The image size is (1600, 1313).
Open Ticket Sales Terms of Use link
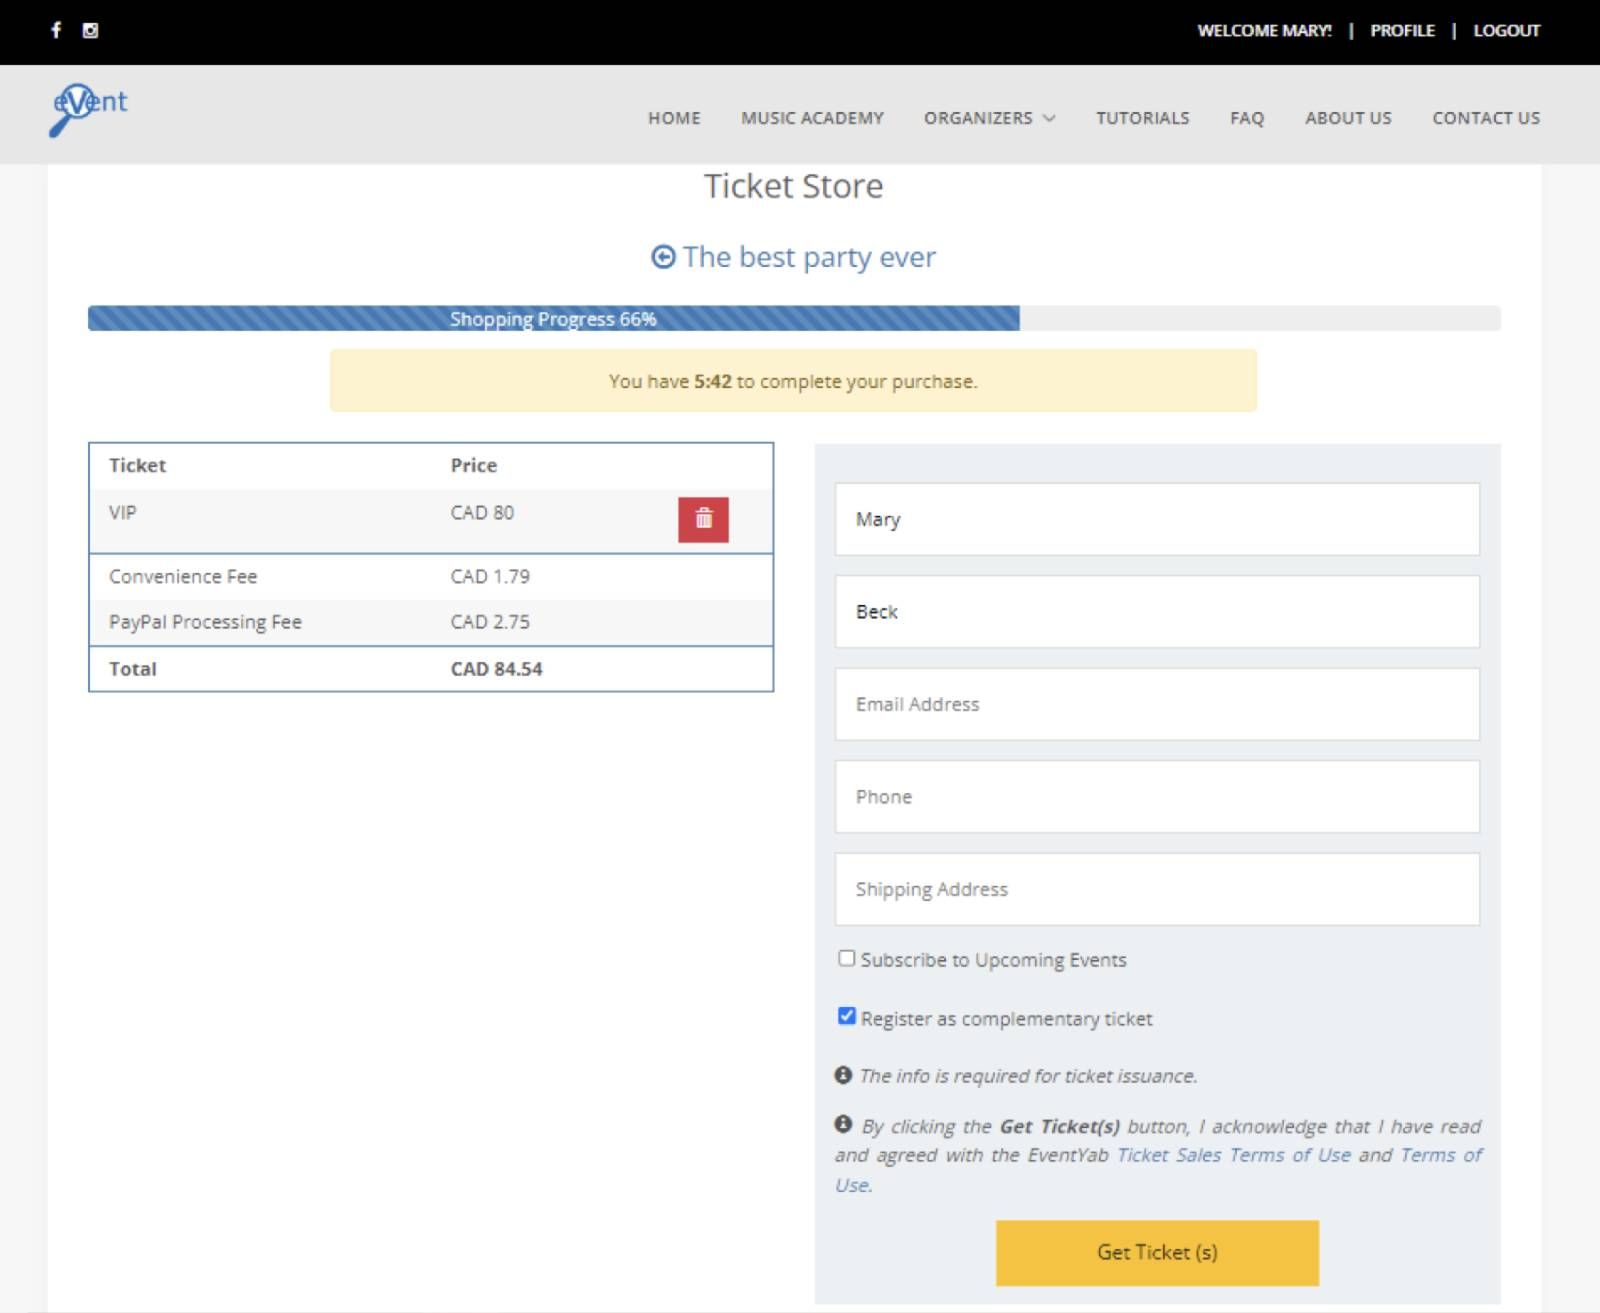1233,1155
